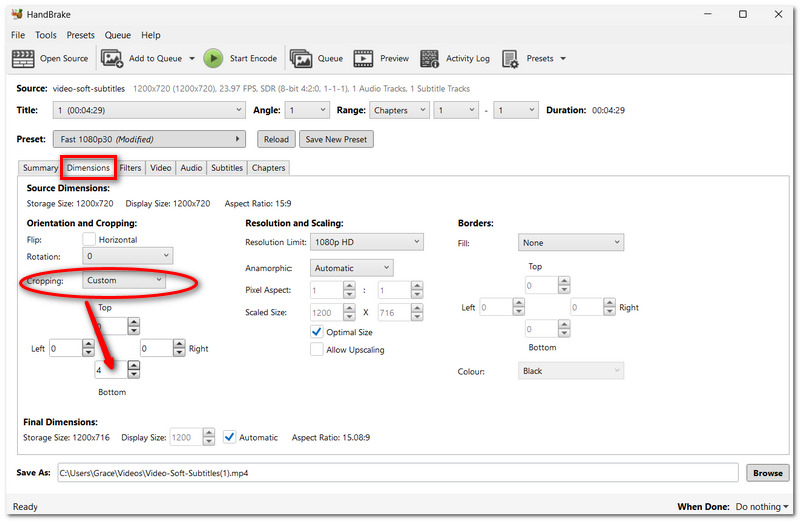Switch to the Video tab

pos(161,168)
